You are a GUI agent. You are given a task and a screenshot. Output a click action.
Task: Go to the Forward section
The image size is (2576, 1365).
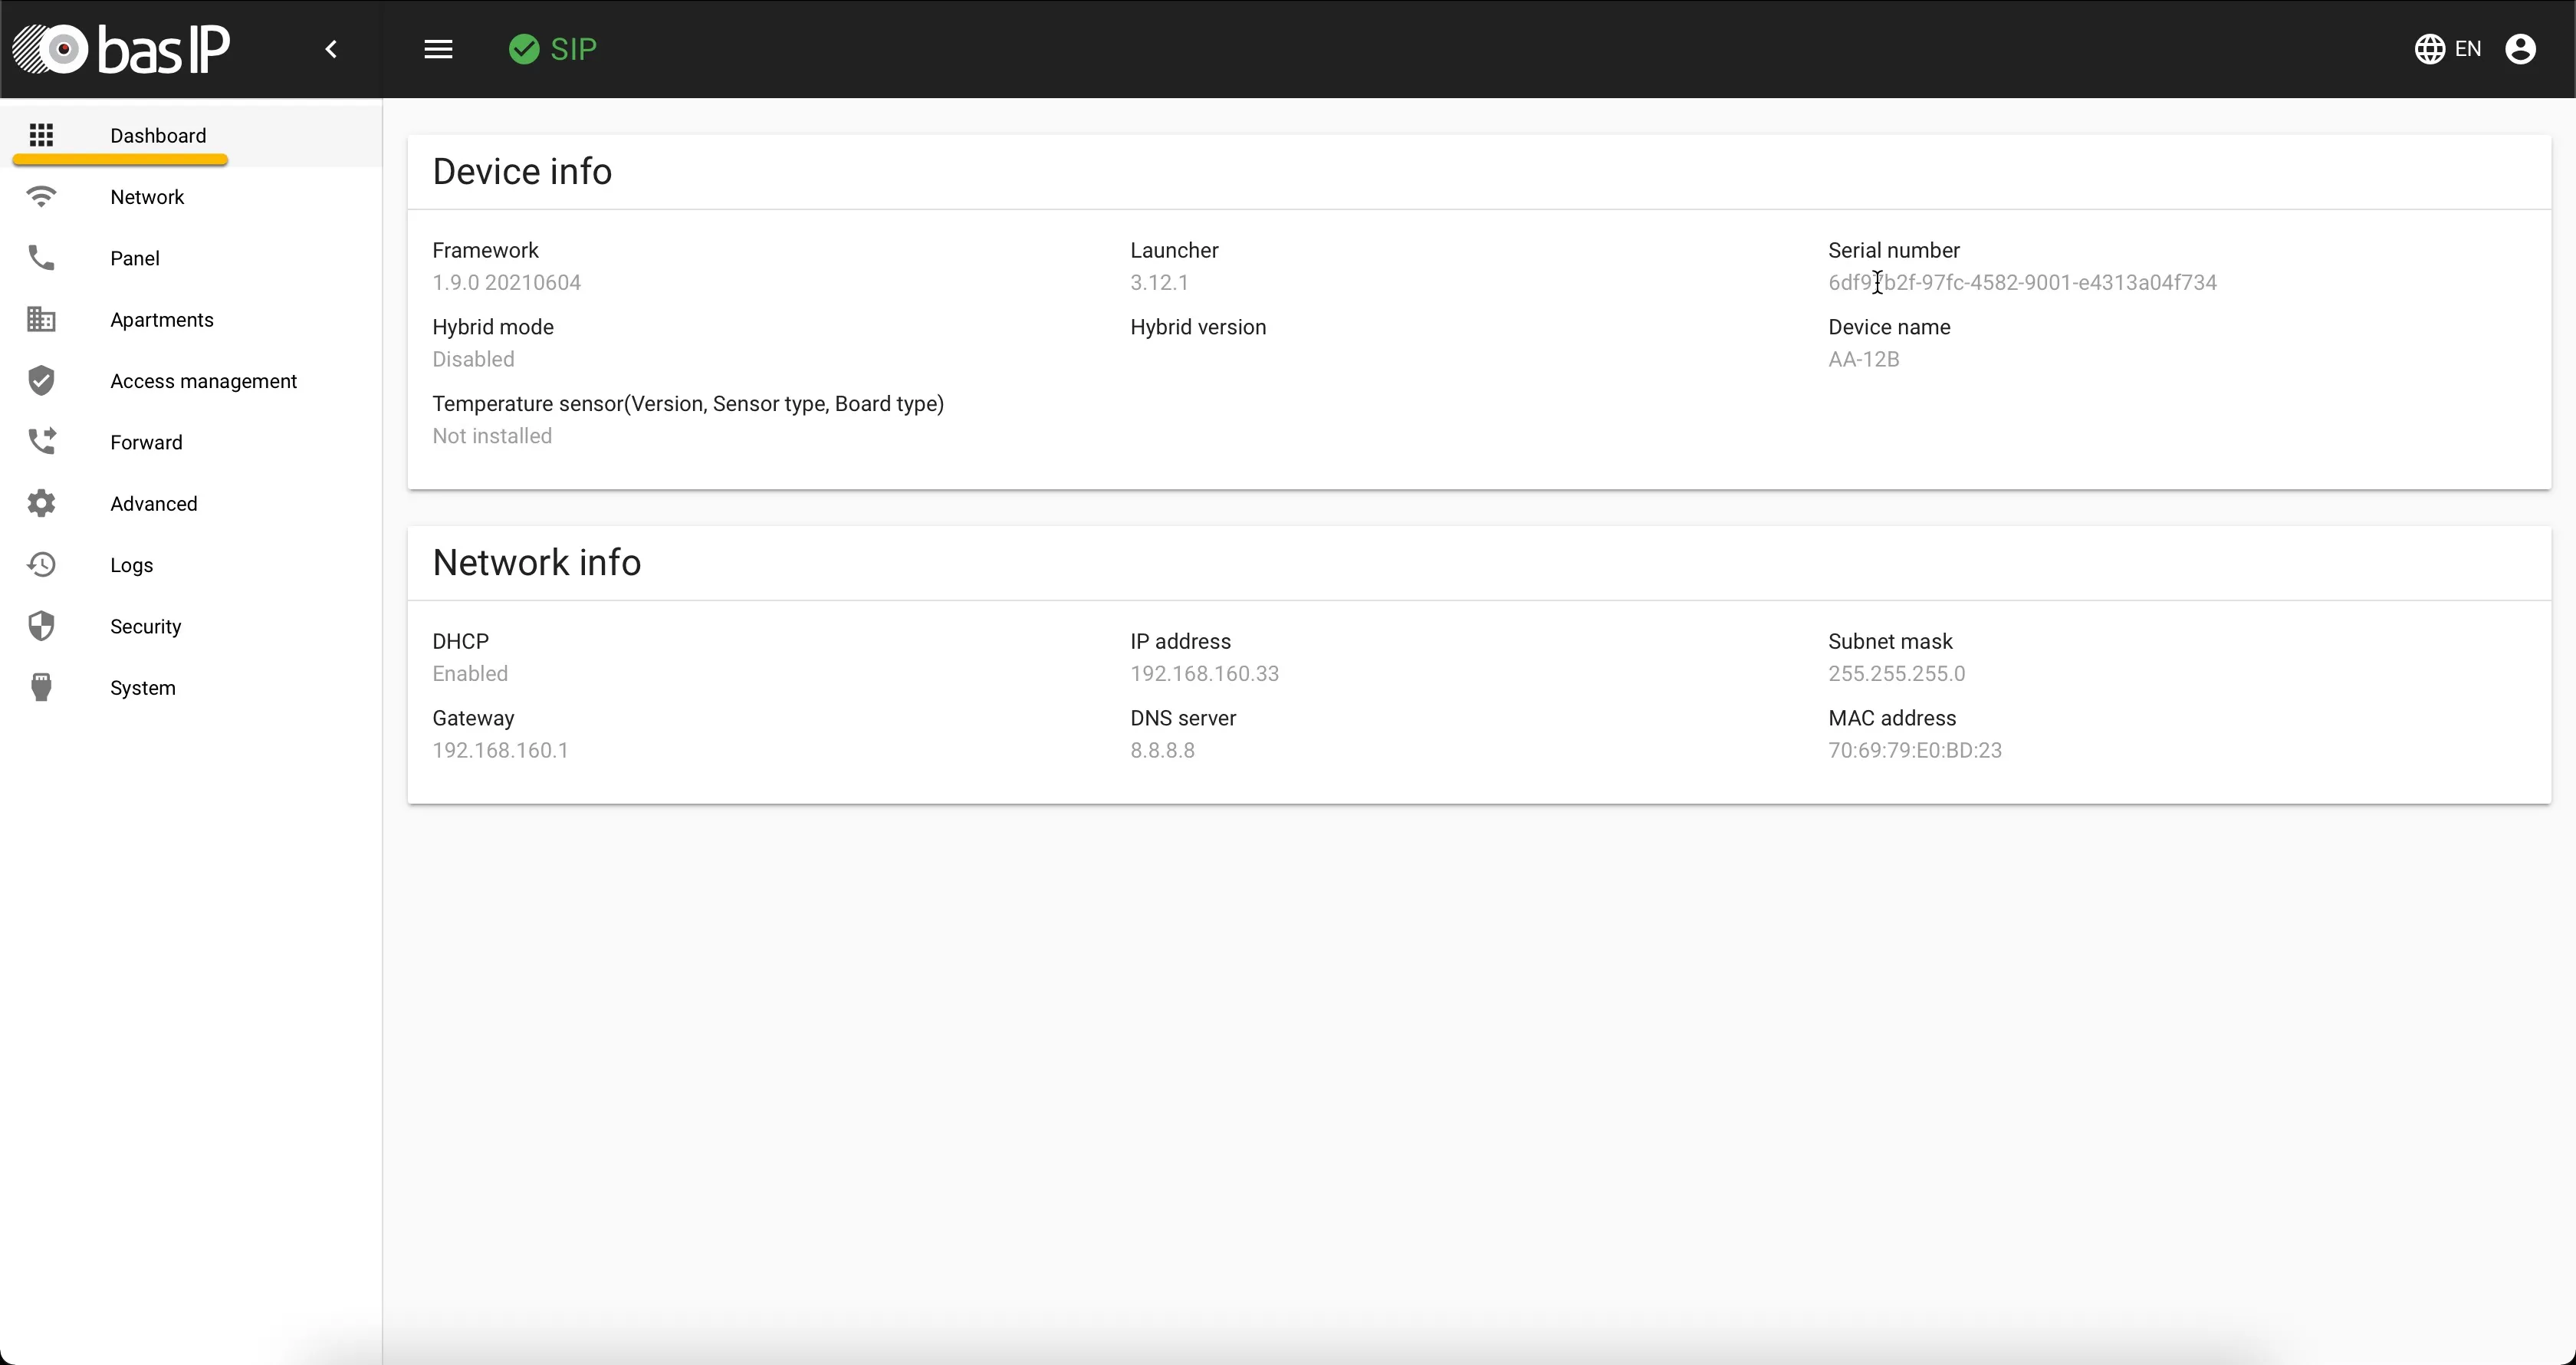191,442
